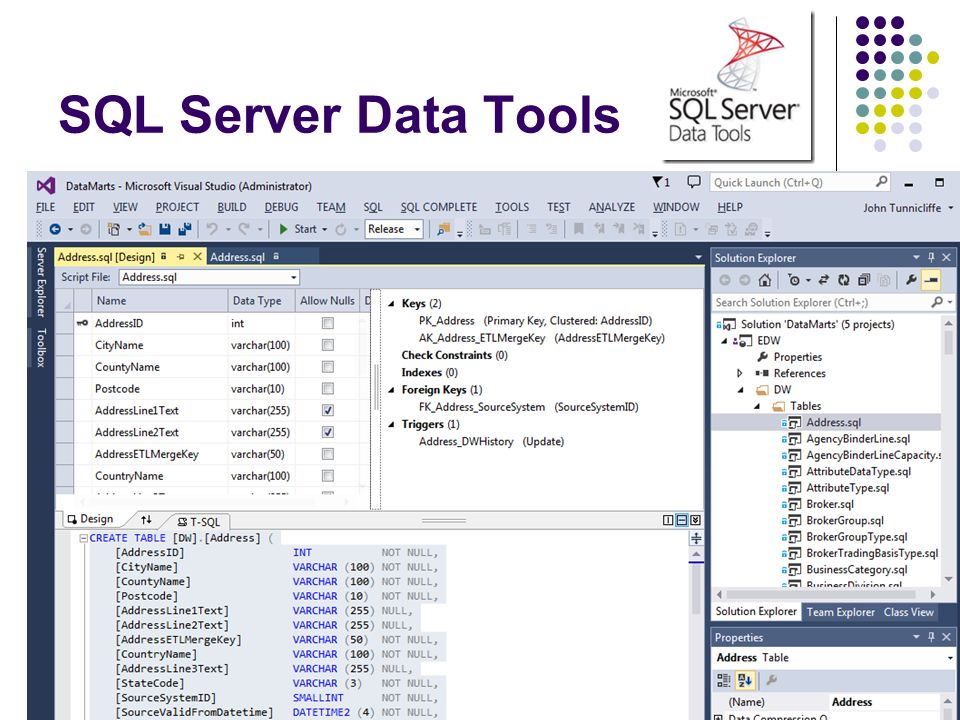Collapse the Foreign Keys (1) section

[391, 390]
